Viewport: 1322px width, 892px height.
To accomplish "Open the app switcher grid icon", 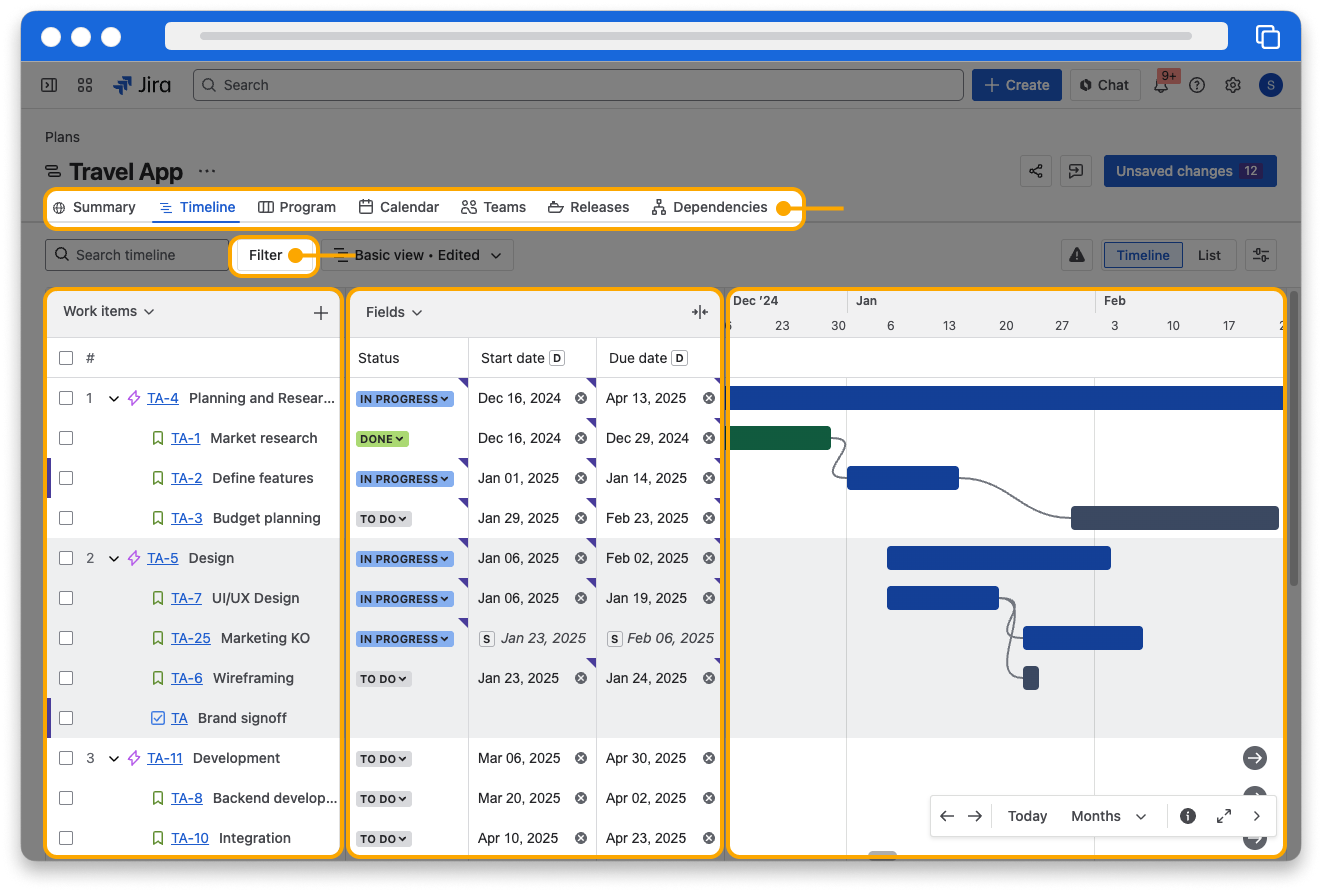I will (85, 85).
